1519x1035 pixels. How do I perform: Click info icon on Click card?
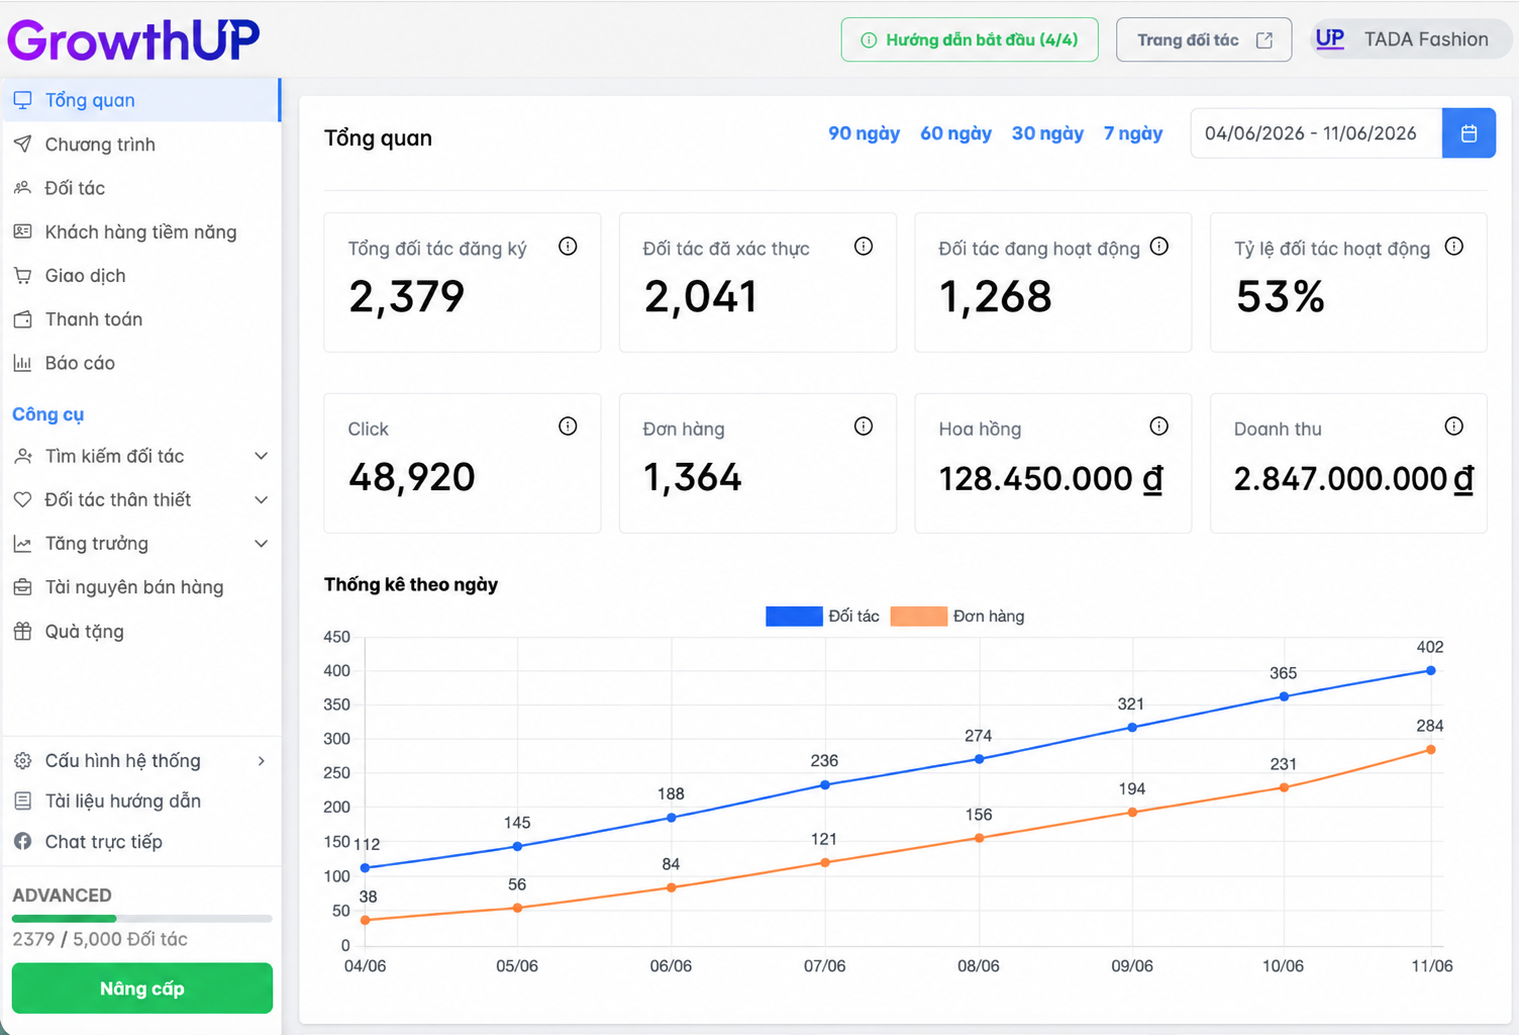tap(568, 426)
